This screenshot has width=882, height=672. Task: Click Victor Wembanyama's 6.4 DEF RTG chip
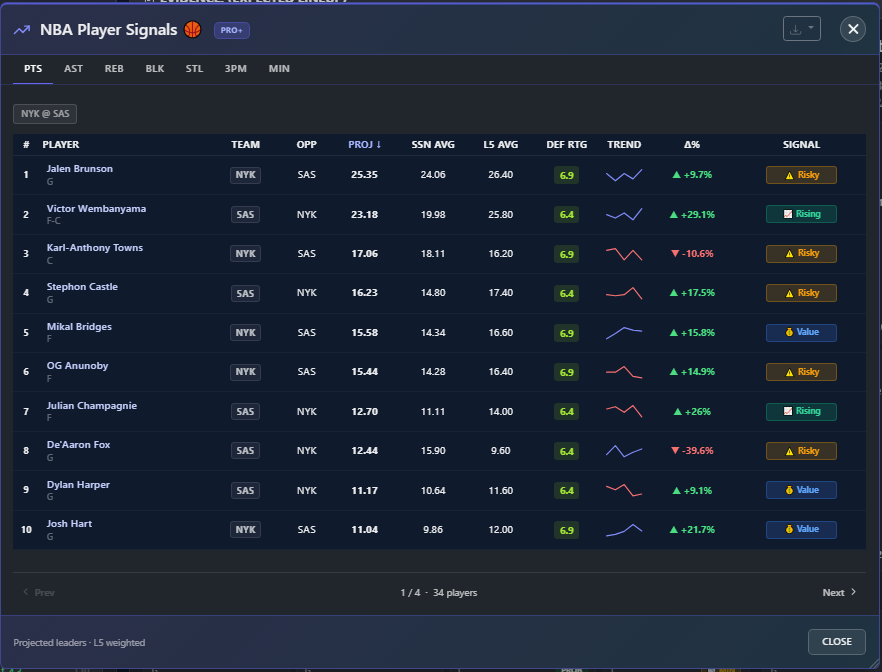click(x=566, y=215)
